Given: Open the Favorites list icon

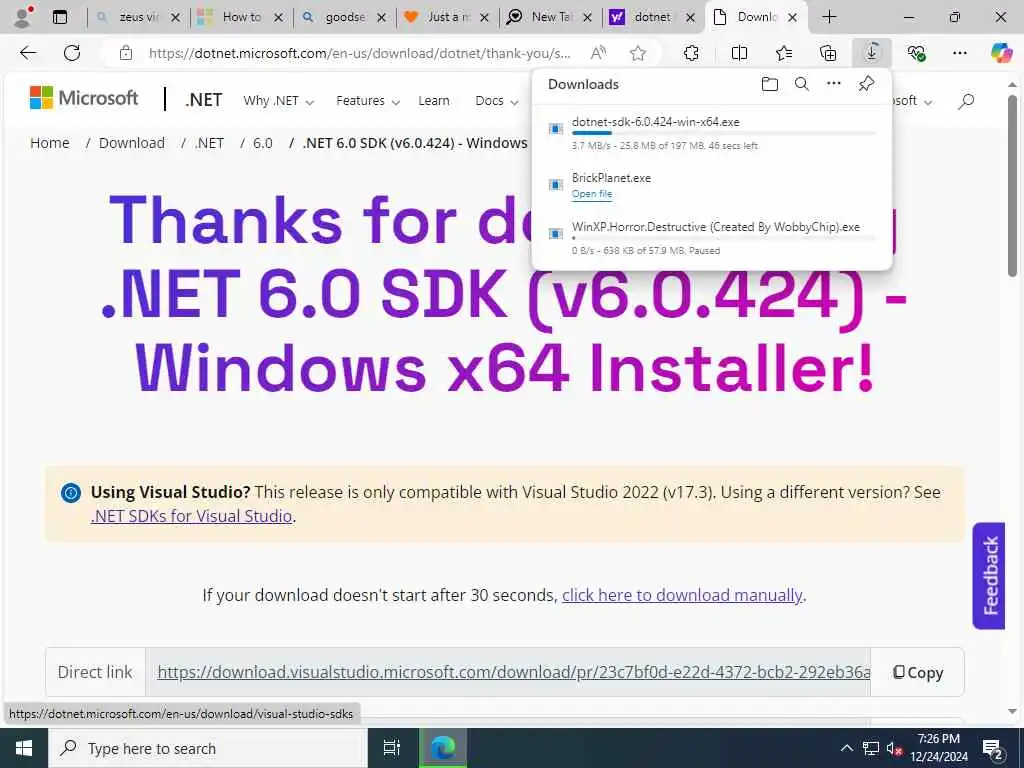Looking at the screenshot, I should [784, 53].
